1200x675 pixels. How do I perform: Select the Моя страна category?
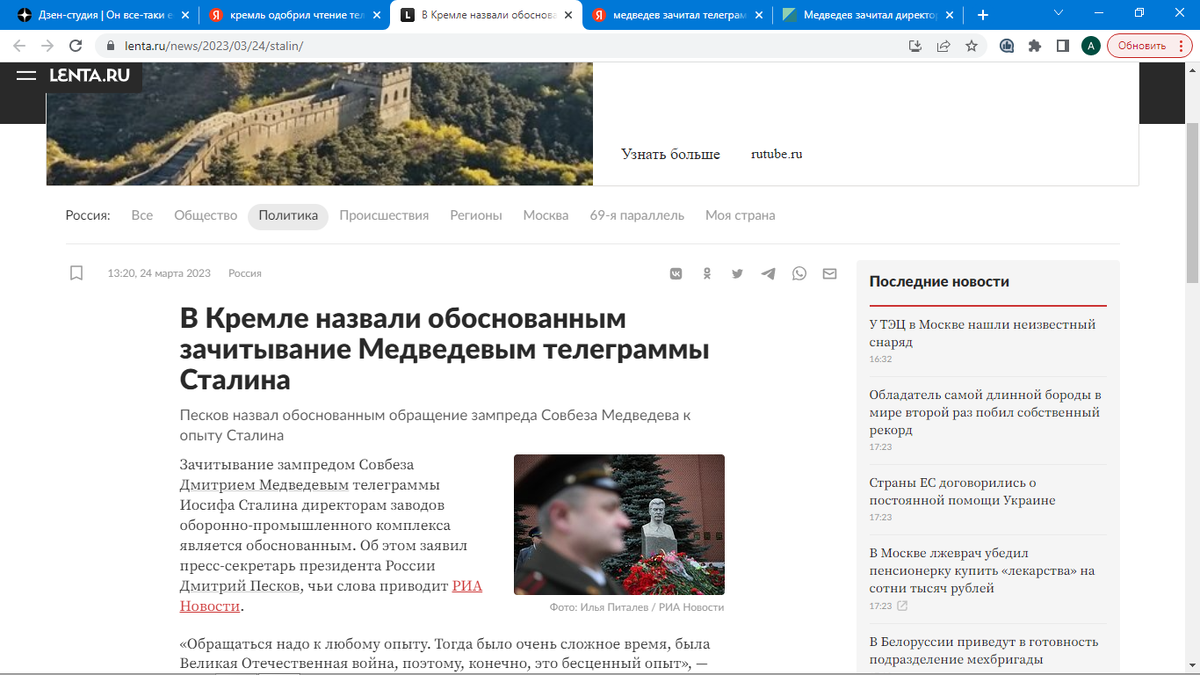point(740,215)
